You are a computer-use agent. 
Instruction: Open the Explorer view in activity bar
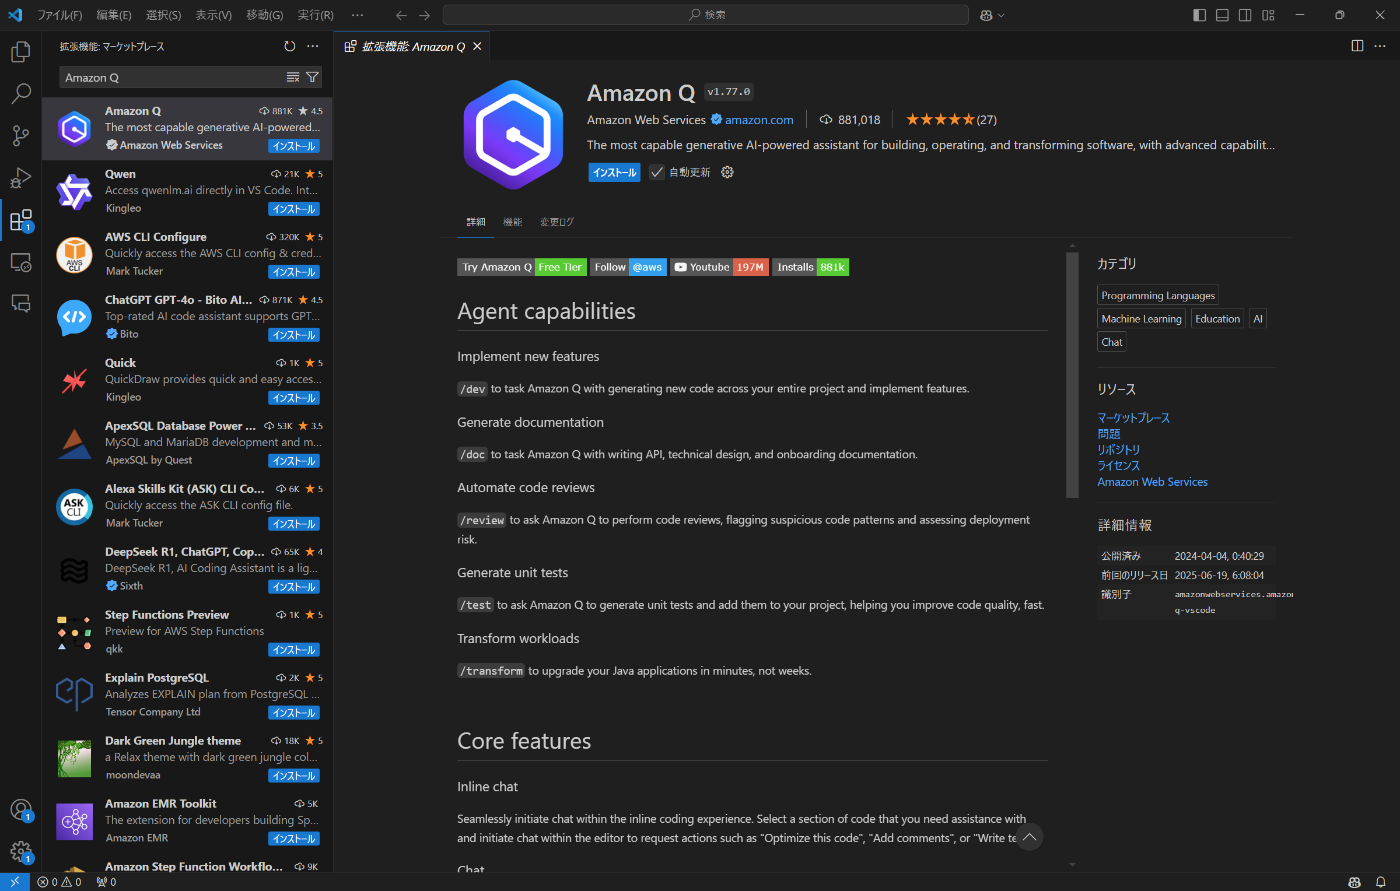point(20,52)
